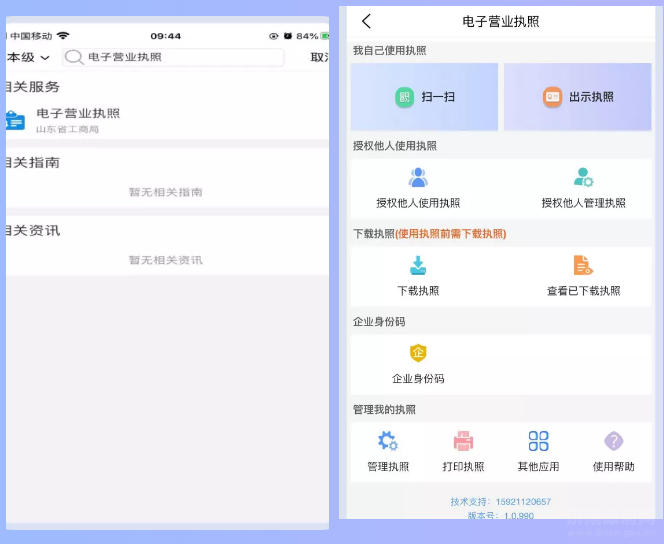Tap the 企业身份码 shield icon

tap(418, 353)
